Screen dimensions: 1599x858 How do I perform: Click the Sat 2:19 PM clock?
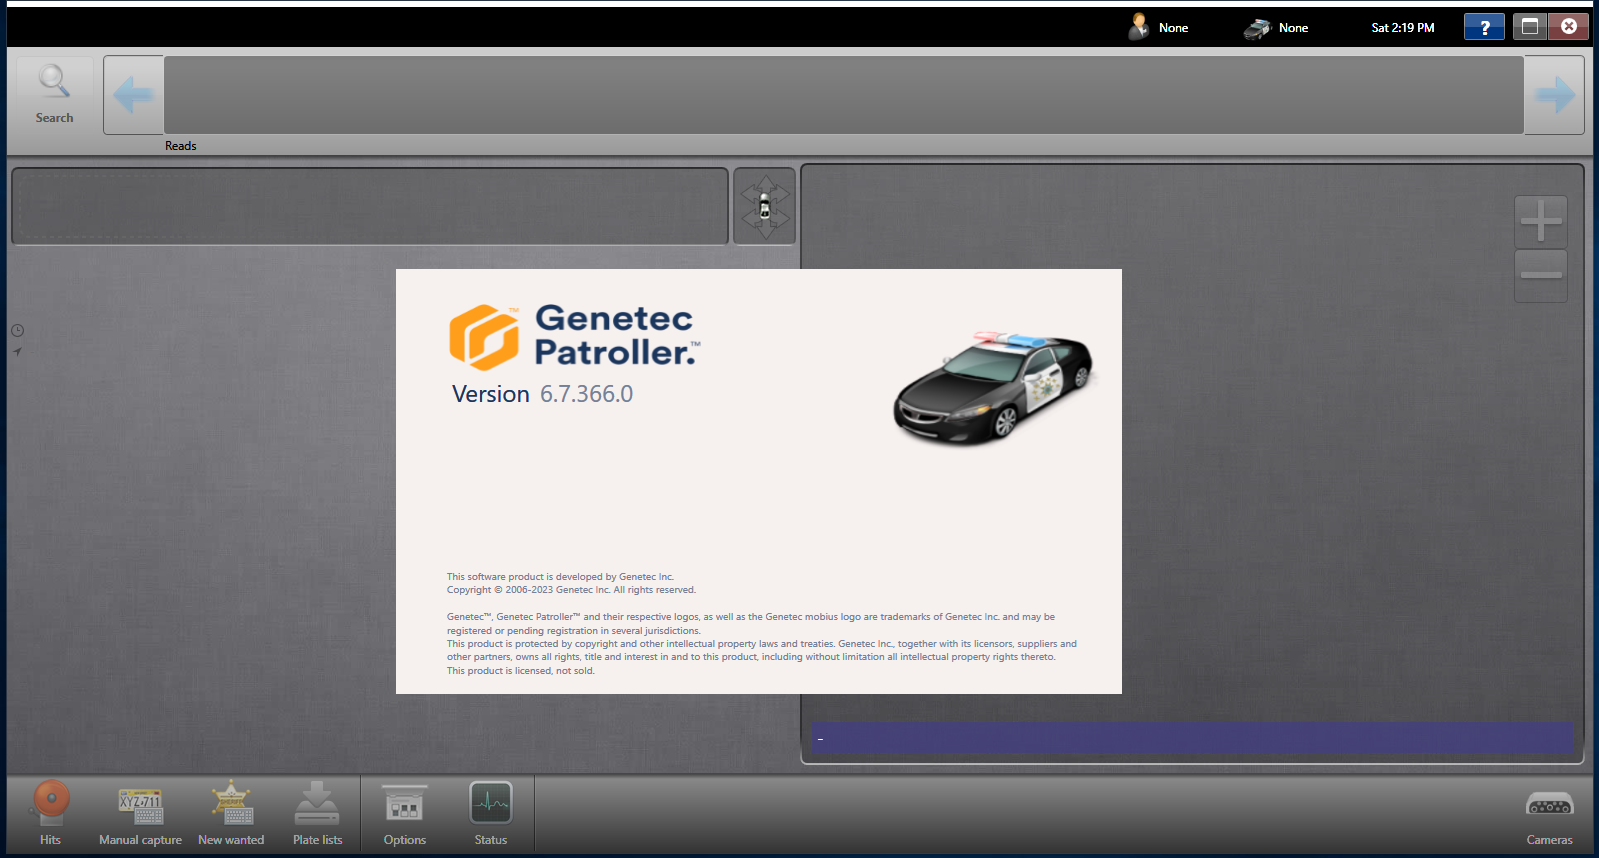(x=1402, y=28)
